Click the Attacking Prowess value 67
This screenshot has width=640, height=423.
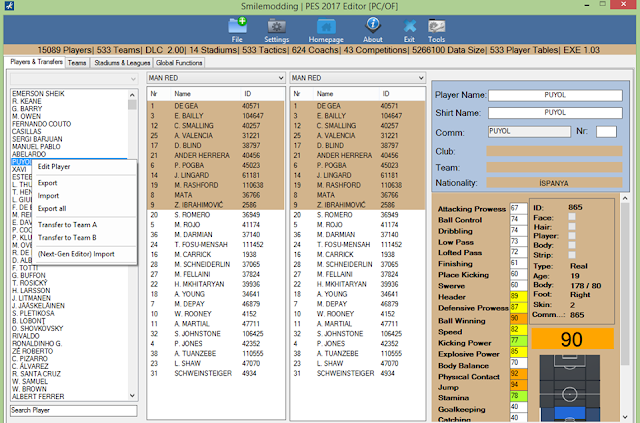point(518,208)
